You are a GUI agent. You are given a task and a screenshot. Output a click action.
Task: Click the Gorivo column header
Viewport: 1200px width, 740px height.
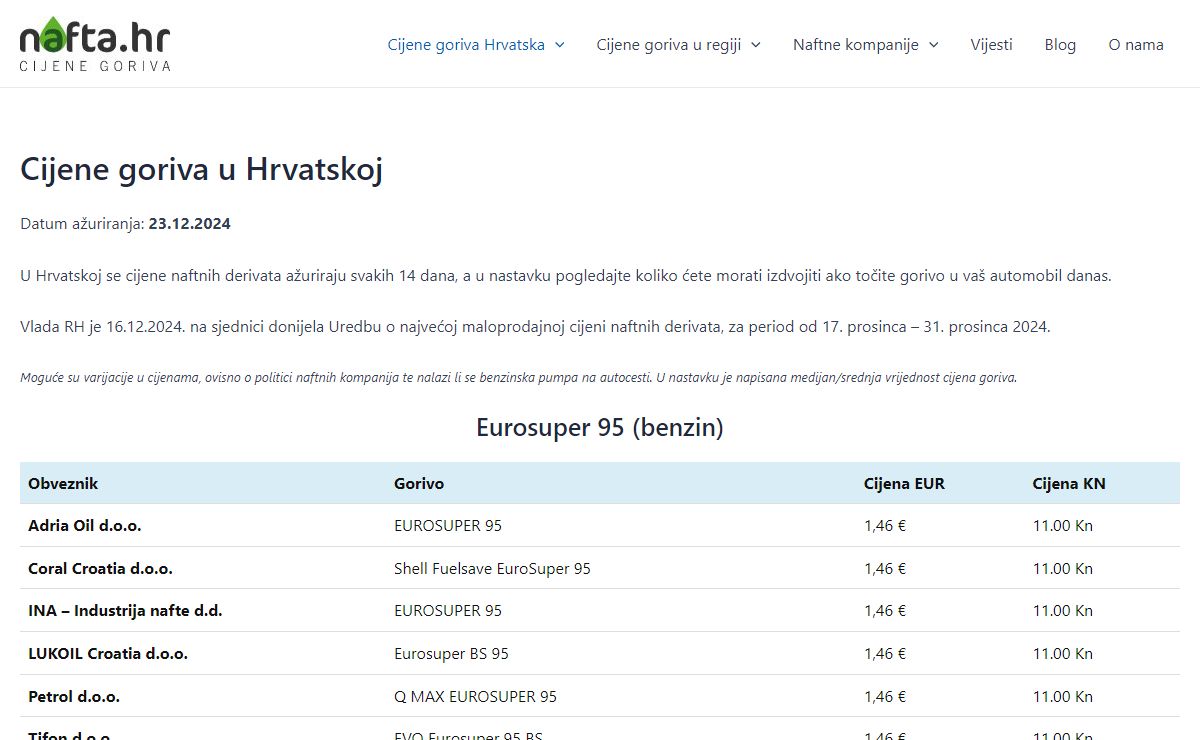[419, 484]
